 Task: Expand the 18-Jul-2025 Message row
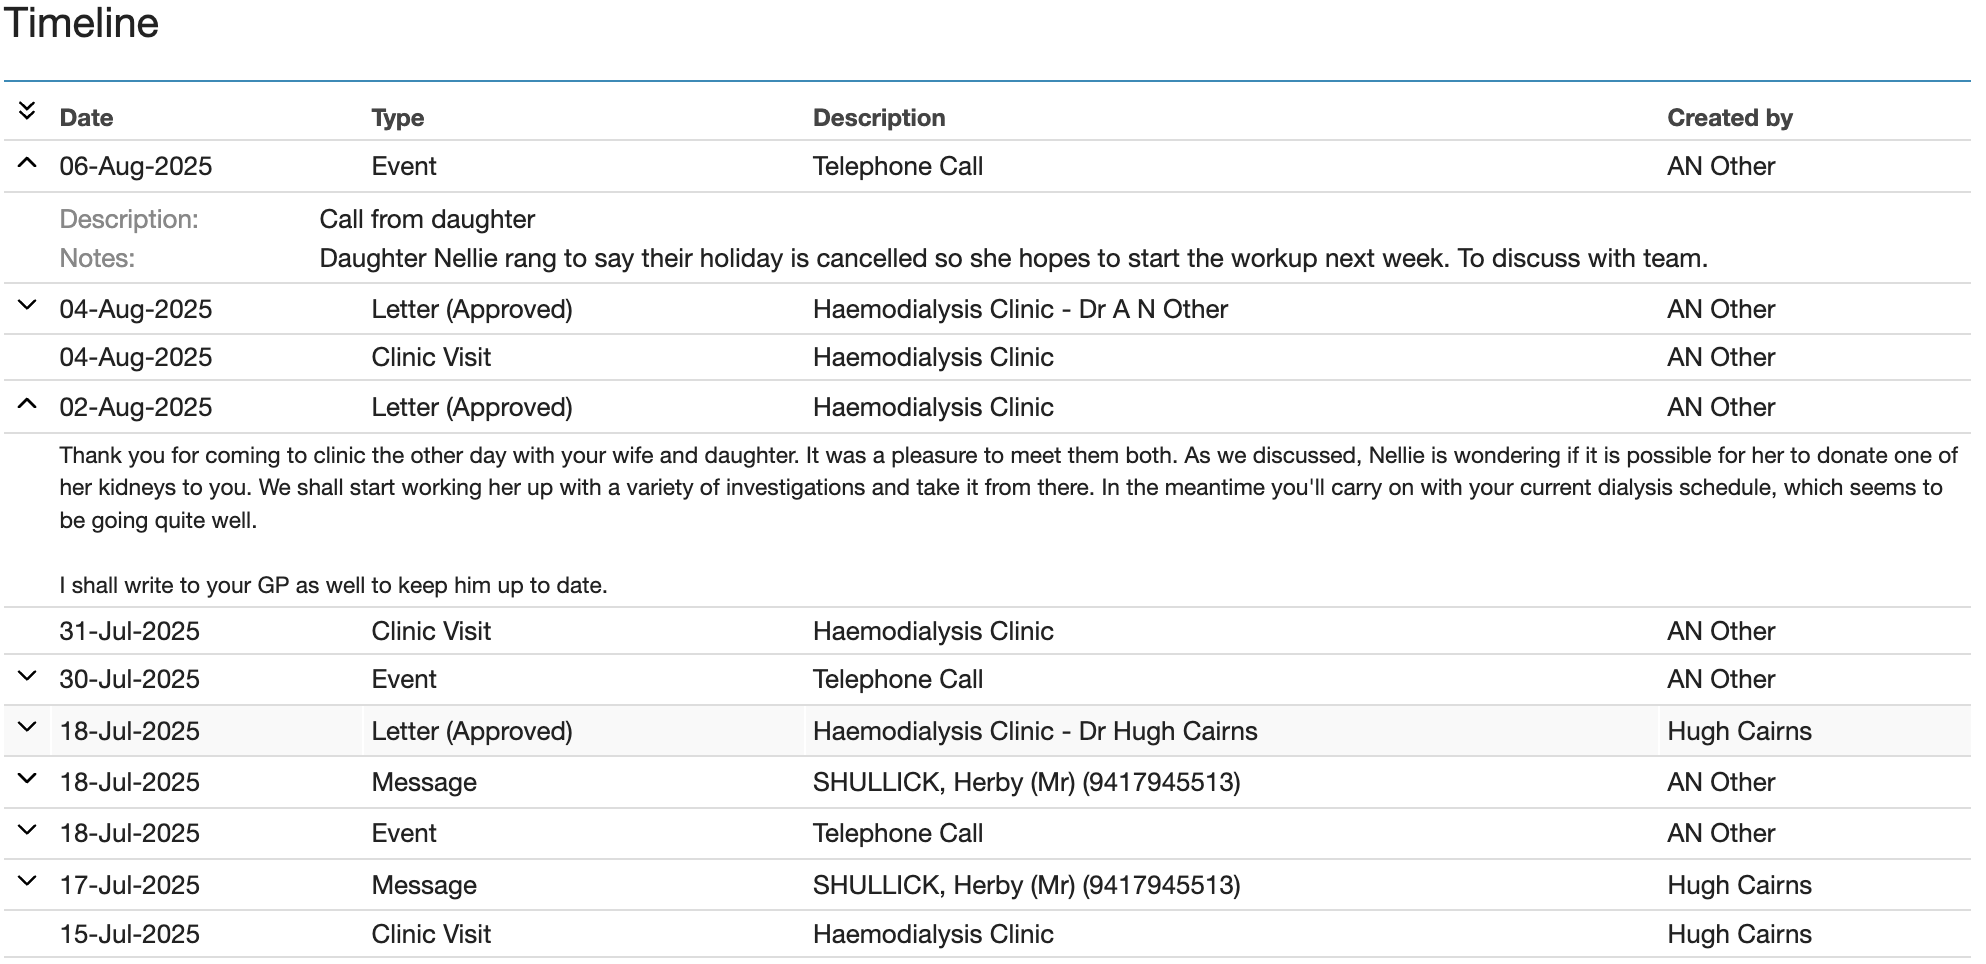27,779
